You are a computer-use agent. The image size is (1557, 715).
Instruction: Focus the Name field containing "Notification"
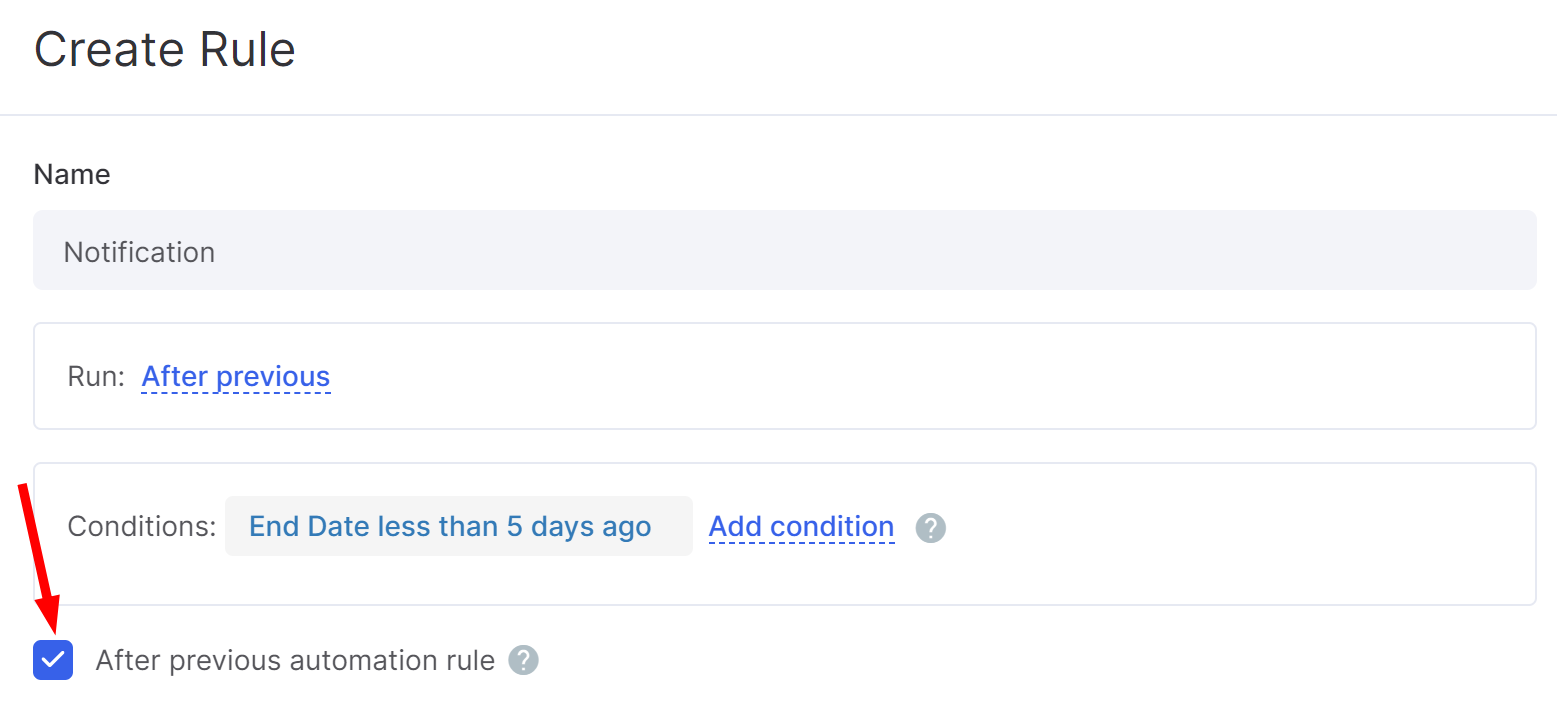click(x=784, y=251)
